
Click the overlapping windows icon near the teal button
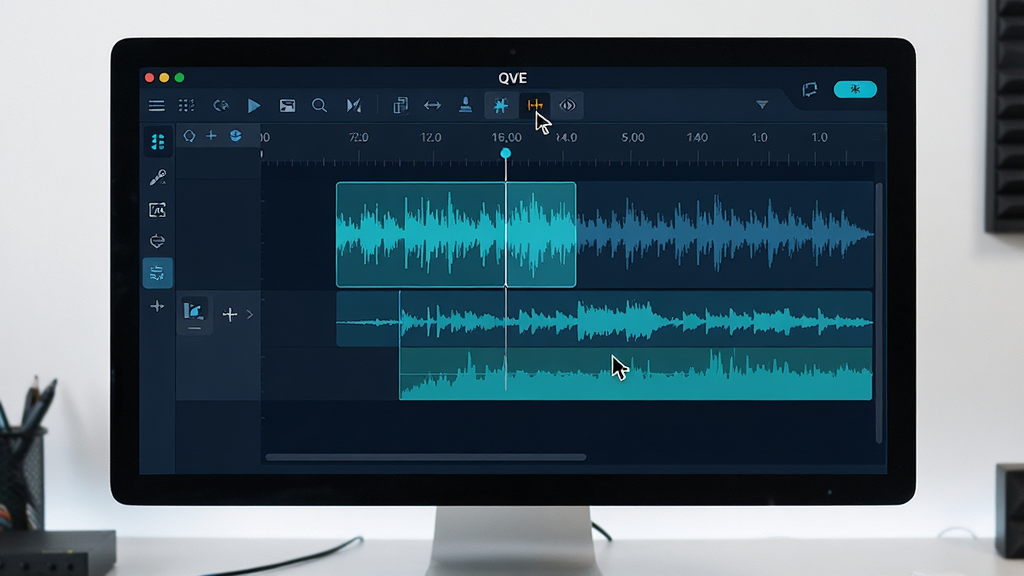point(810,89)
